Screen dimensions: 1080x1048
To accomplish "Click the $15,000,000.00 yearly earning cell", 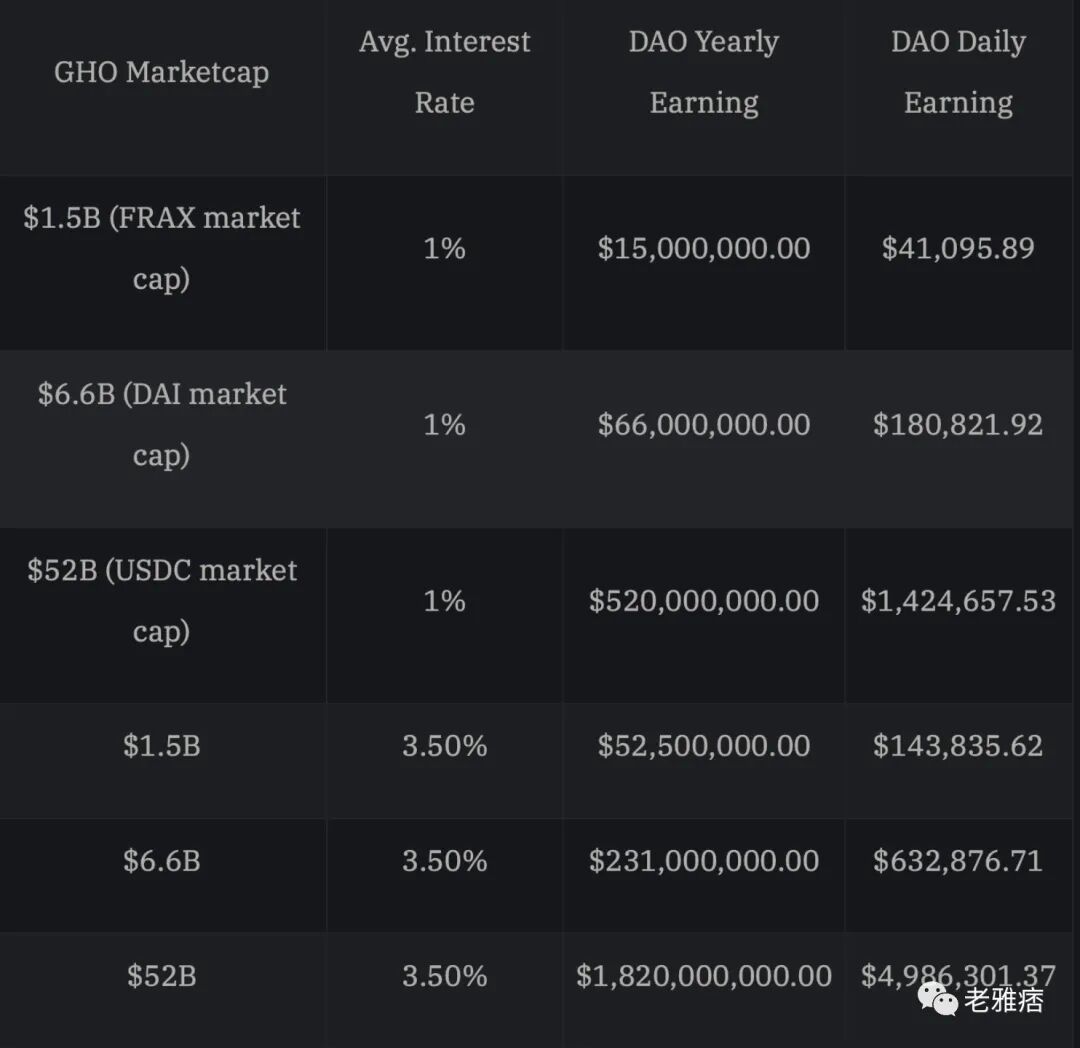I will tap(703, 248).
